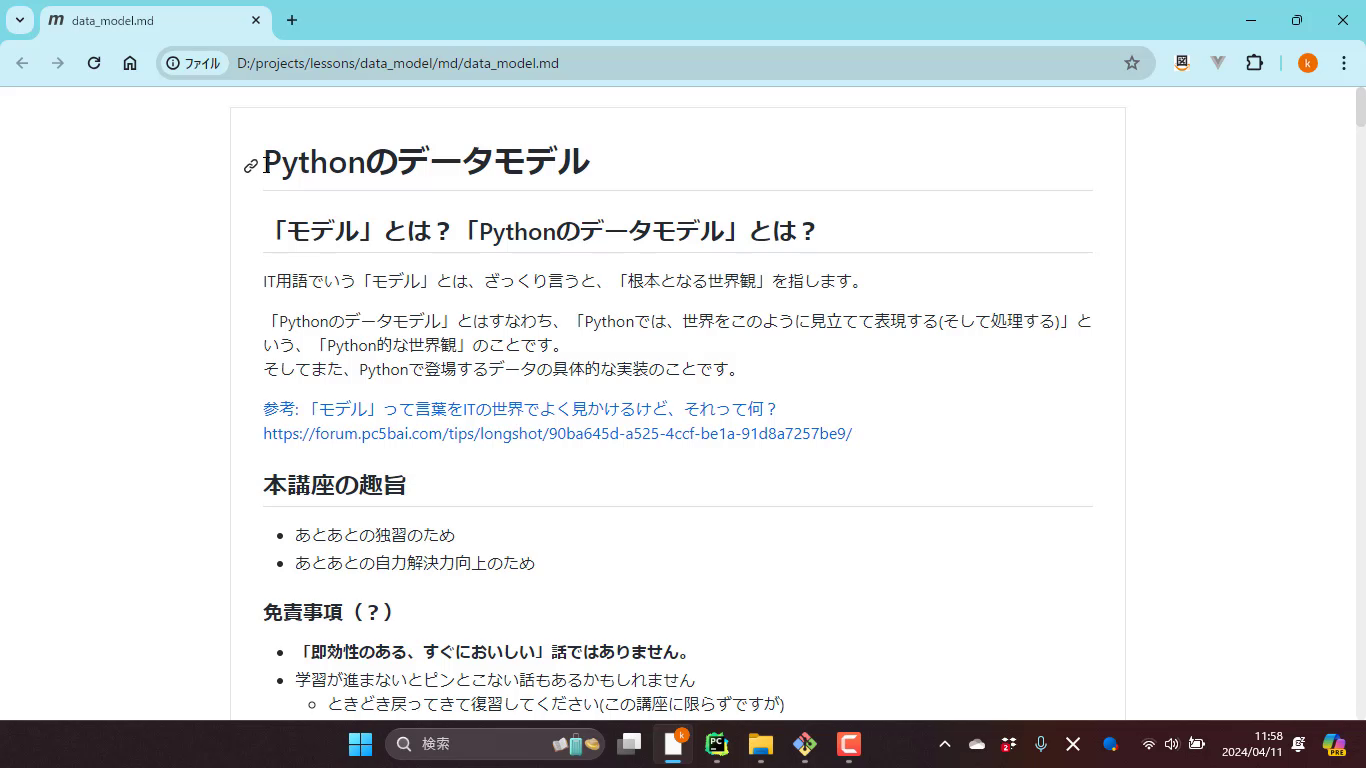
Task: Open the Chrome profile avatar k
Action: 1307,62
